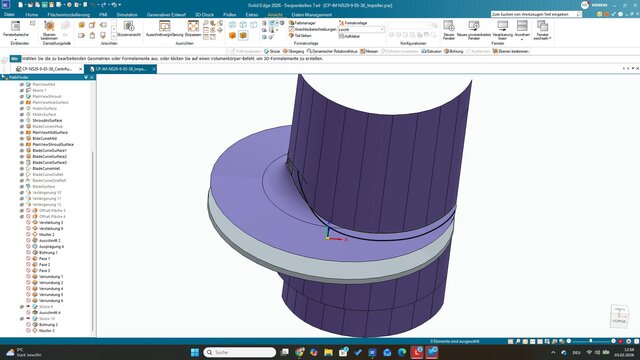Select Ausprägung 4 in PathFinder
Screen dimensions: 640x360
click(x=51, y=247)
